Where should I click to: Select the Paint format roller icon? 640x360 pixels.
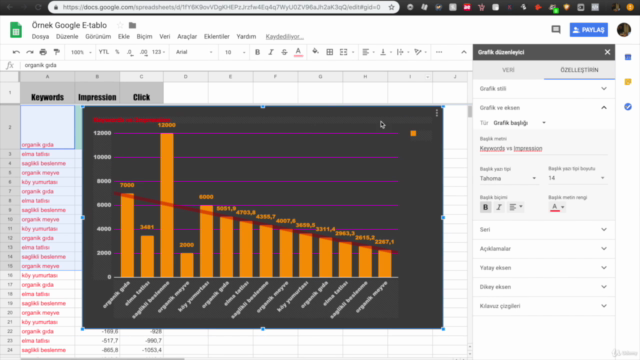click(x=57, y=52)
